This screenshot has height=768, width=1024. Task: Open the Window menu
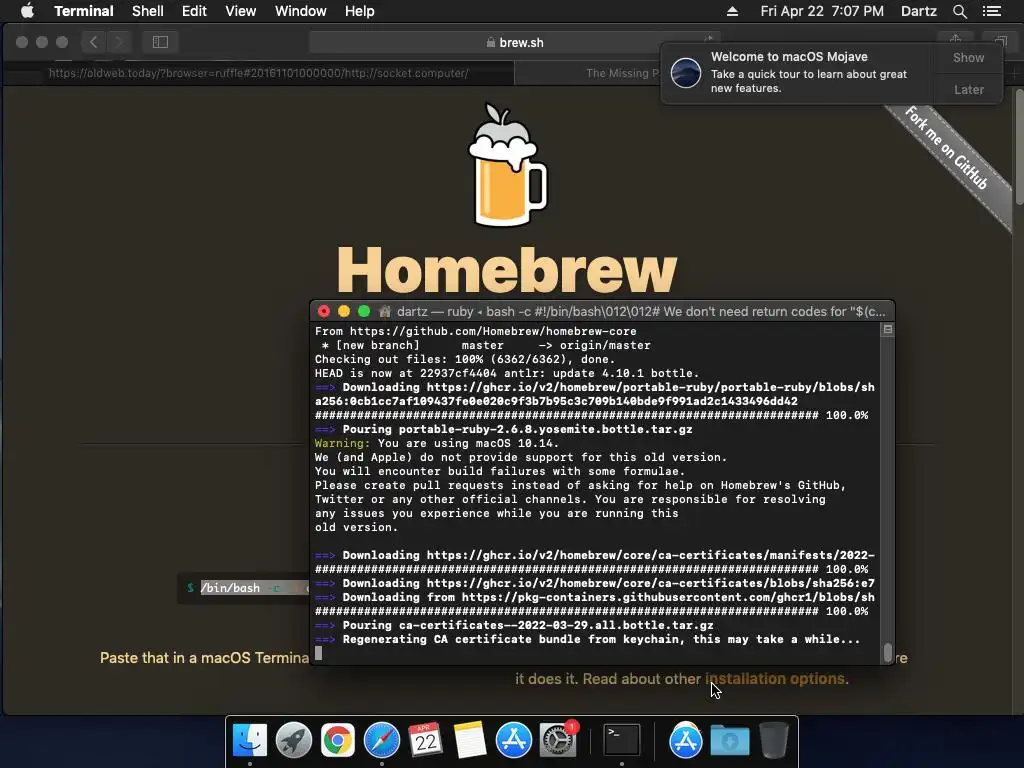[x=300, y=11]
